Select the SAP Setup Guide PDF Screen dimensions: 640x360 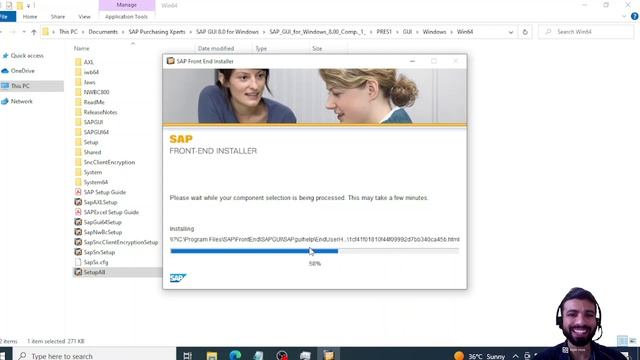(x=104, y=192)
